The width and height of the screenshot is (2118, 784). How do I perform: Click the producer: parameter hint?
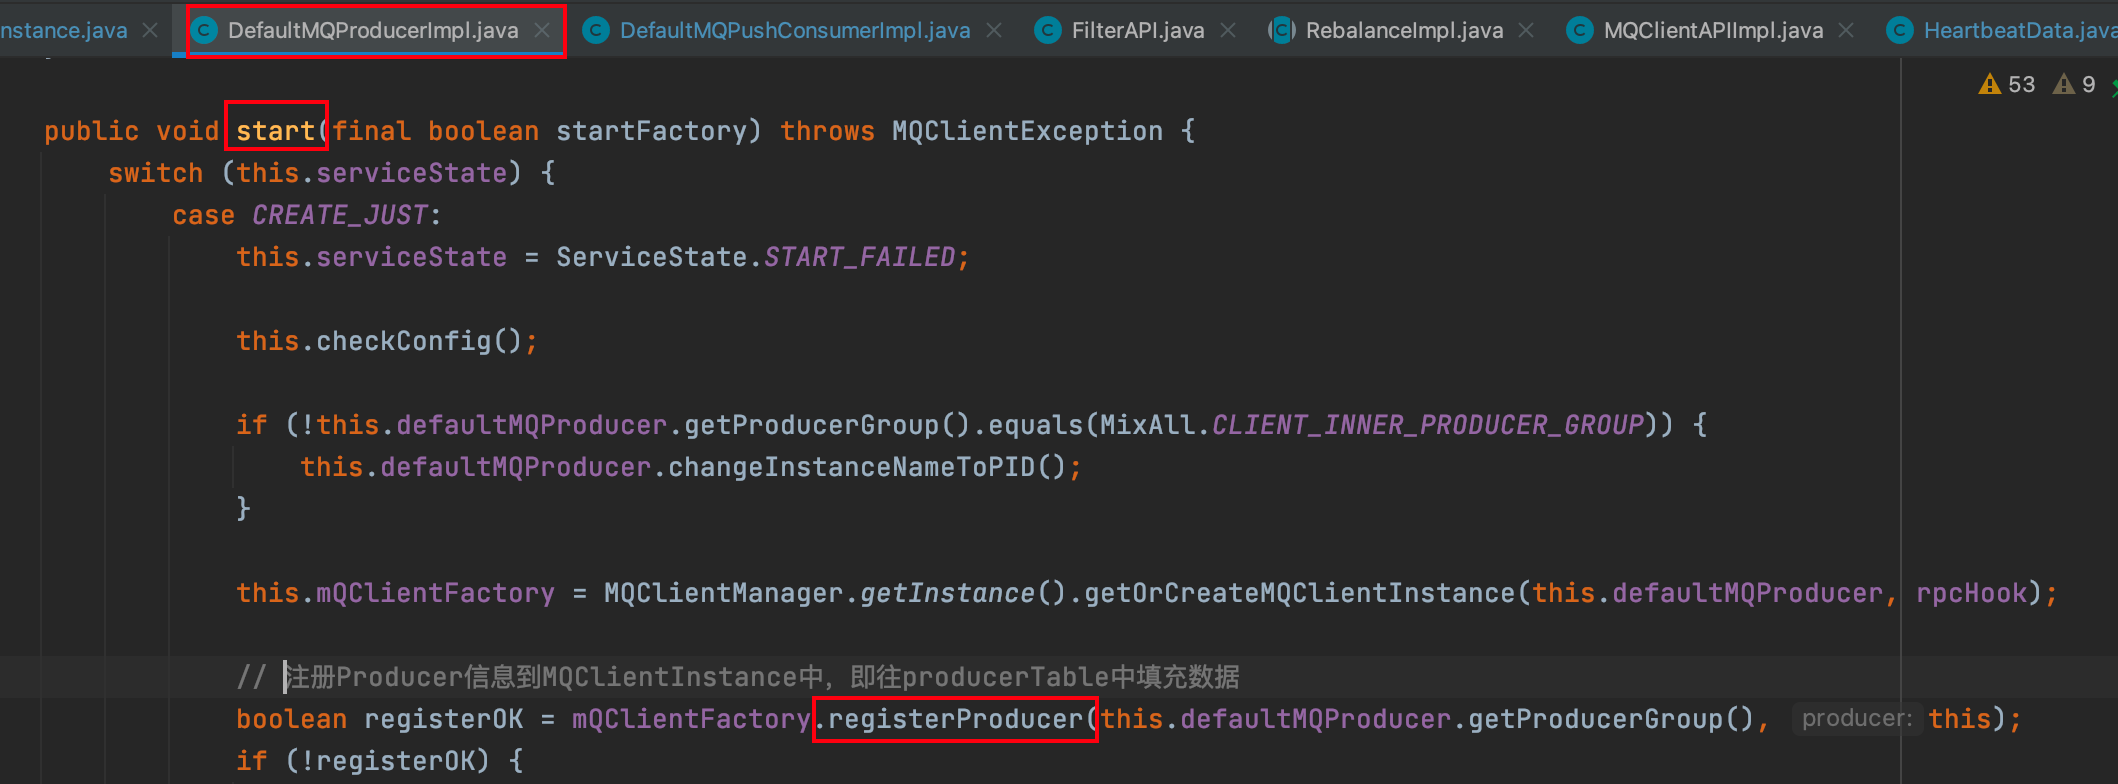[1857, 719]
